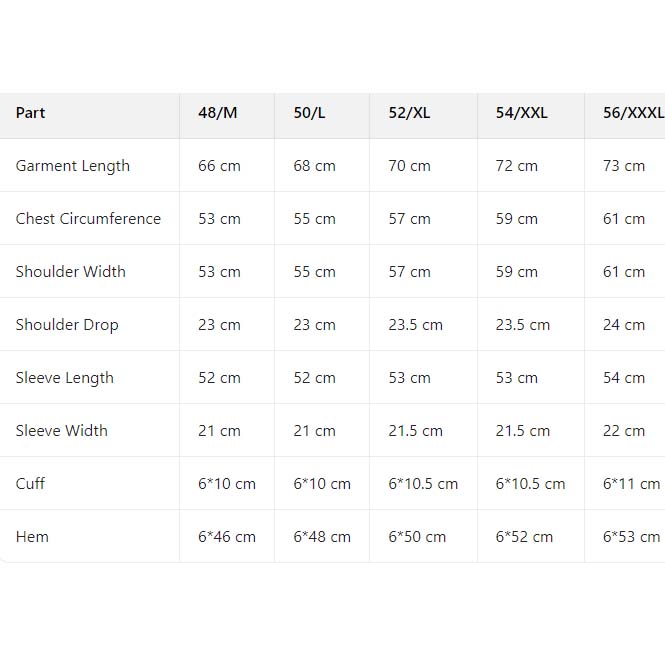Viewport: 665px width, 665px height.
Task: Select the 48/M size column header
Action: (218, 113)
